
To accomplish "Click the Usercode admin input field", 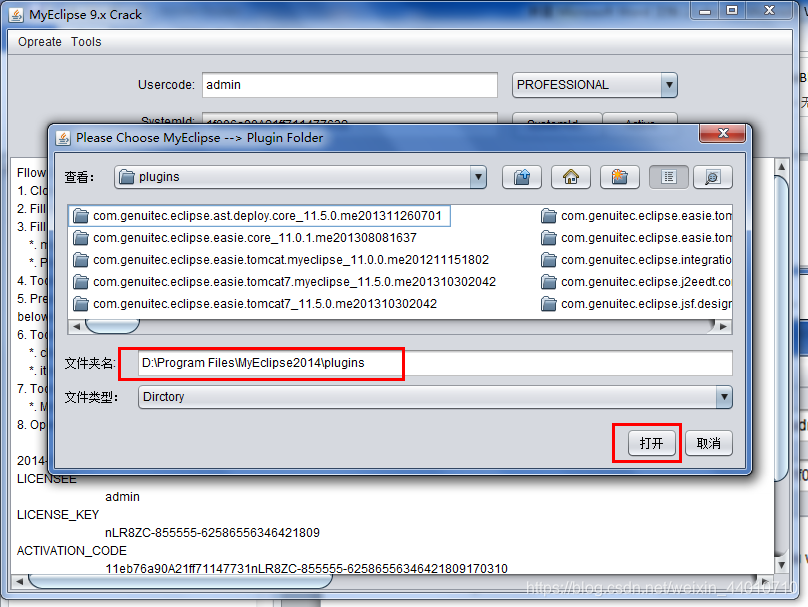I will [x=350, y=85].
